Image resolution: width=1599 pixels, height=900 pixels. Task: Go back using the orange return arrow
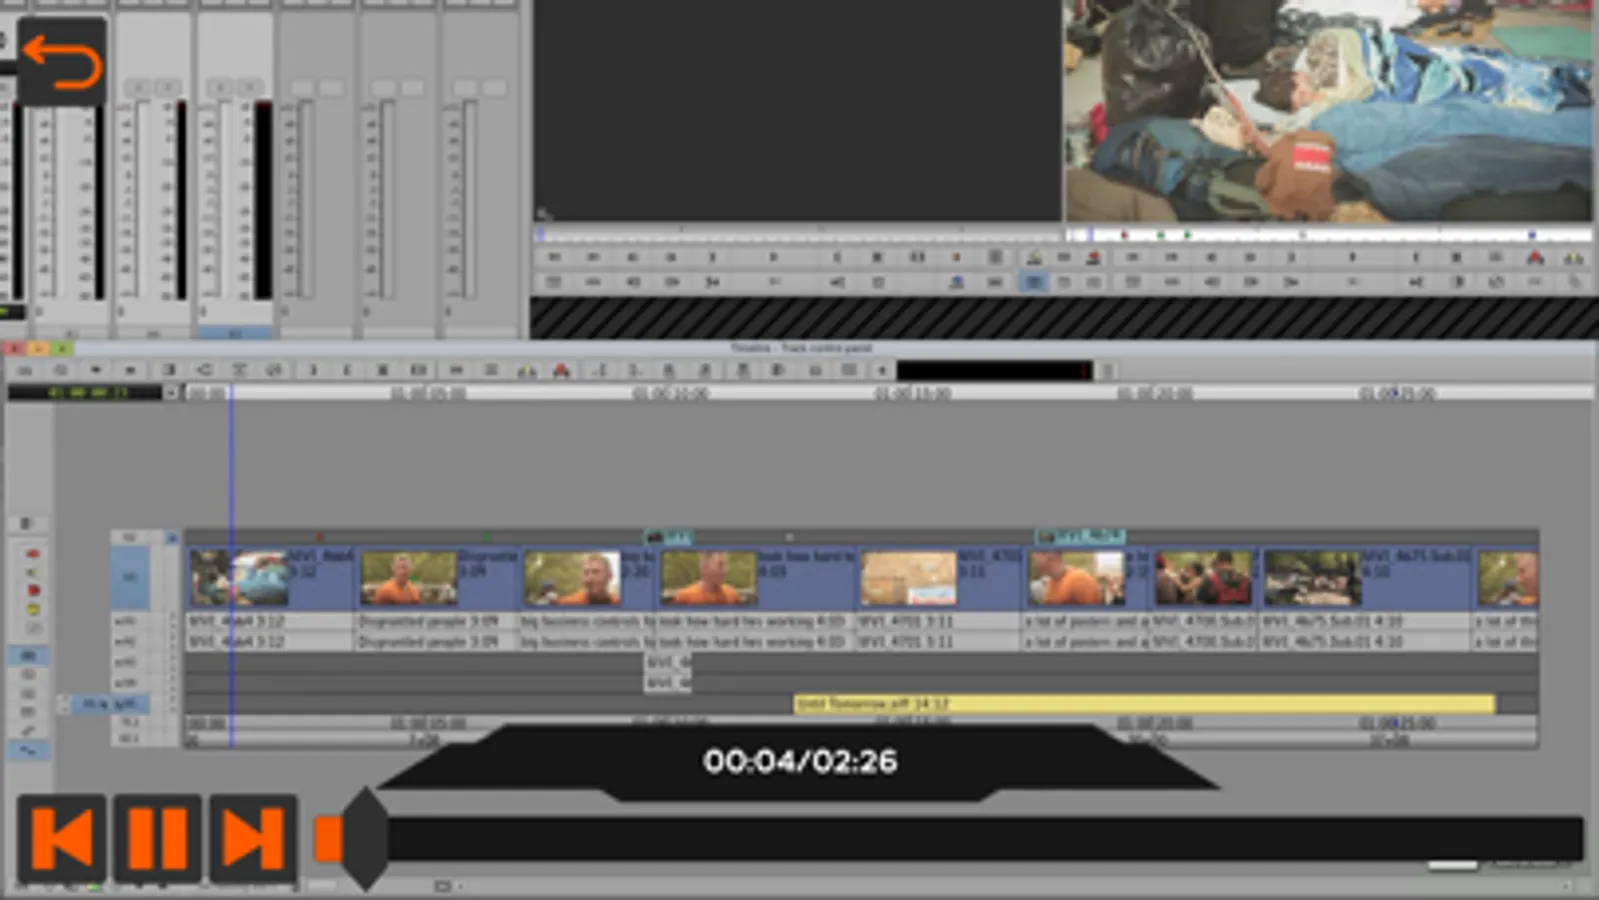click(x=62, y=61)
